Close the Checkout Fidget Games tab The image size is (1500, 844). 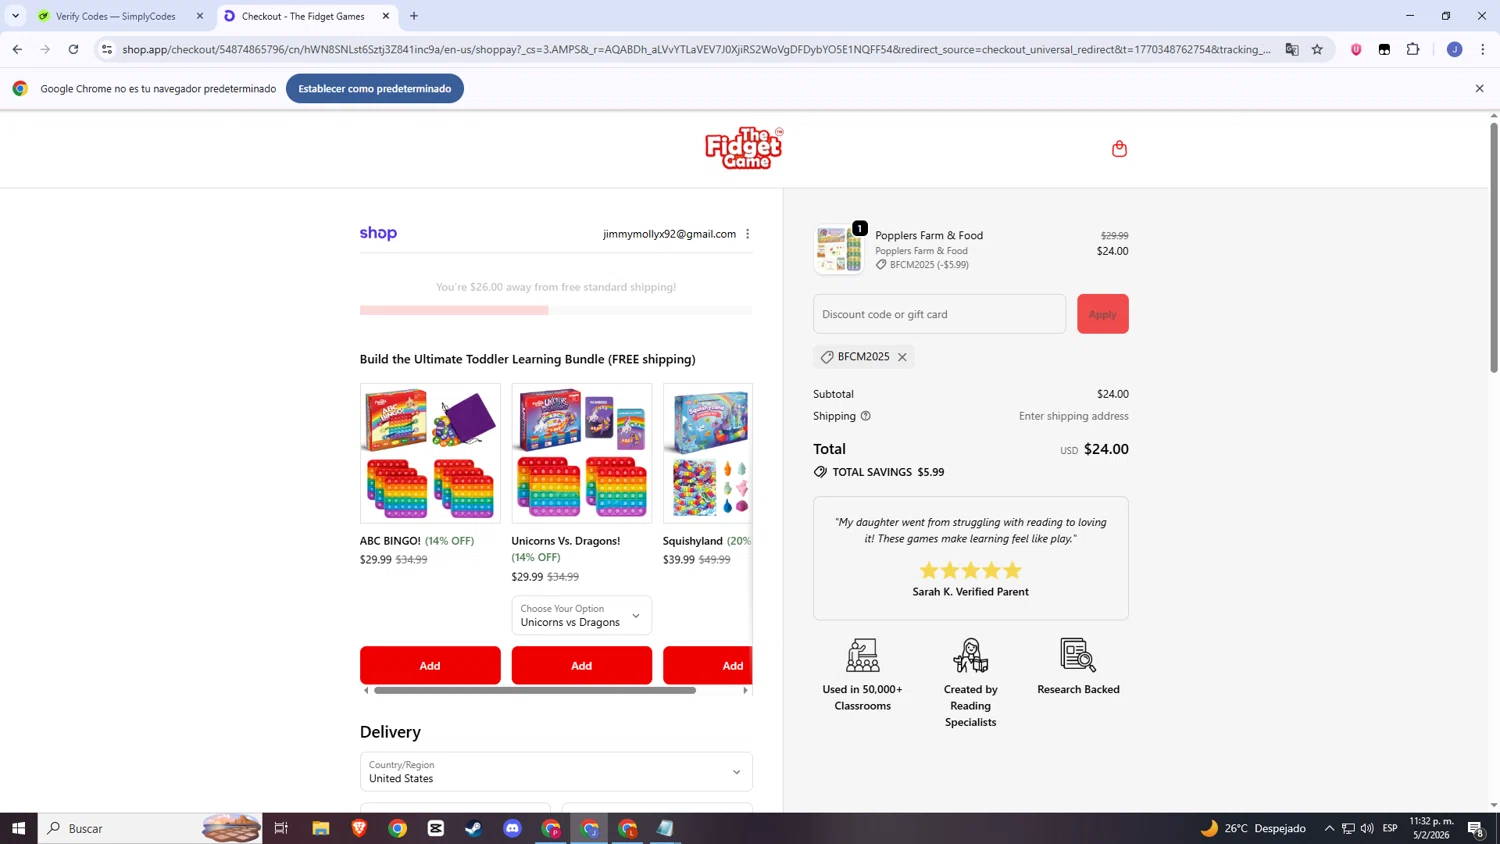386,16
